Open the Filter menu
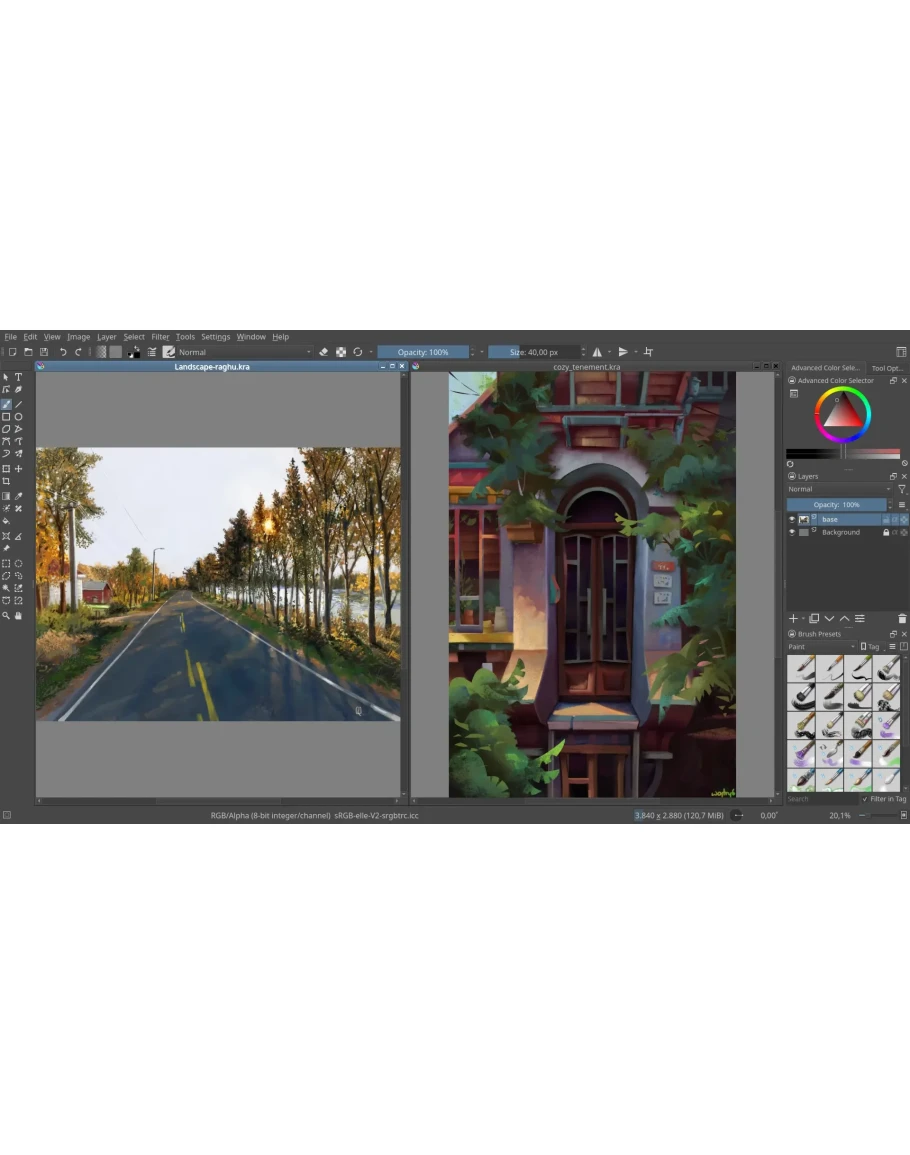The width and height of the screenshot is (910, 1155). [160, 337]
